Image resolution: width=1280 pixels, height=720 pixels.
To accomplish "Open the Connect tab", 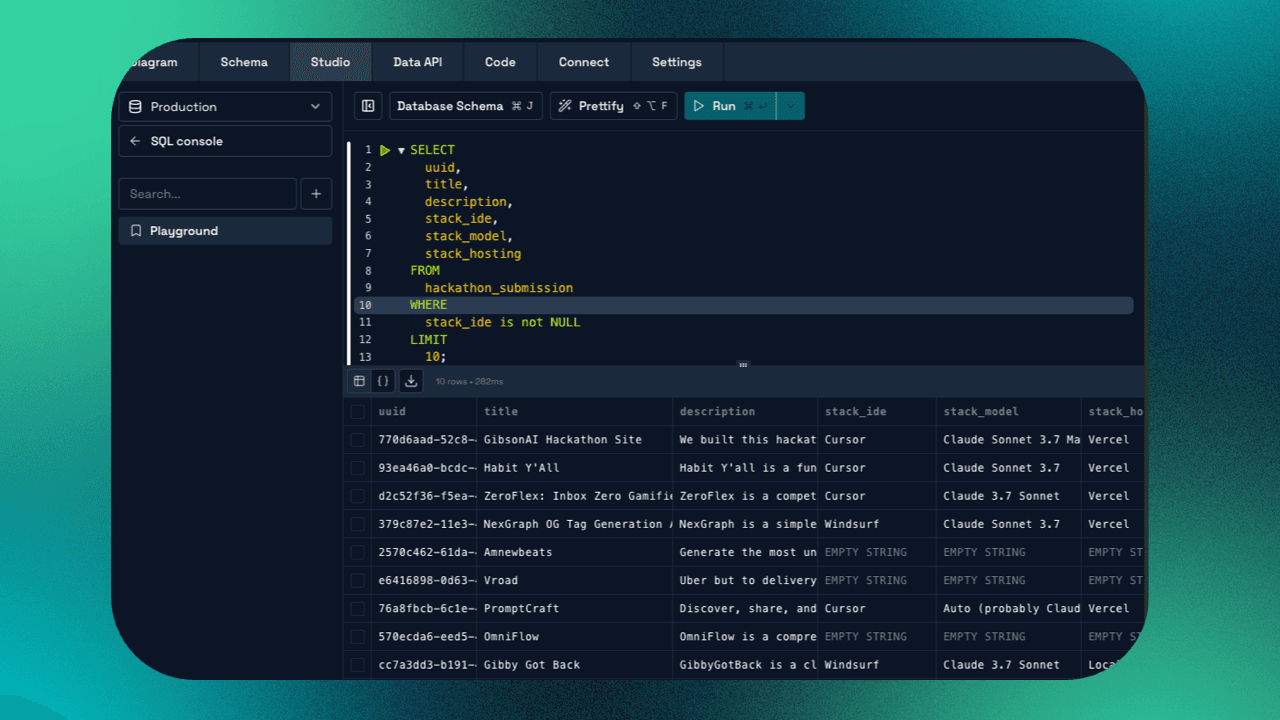I will (x=584, y=62).
